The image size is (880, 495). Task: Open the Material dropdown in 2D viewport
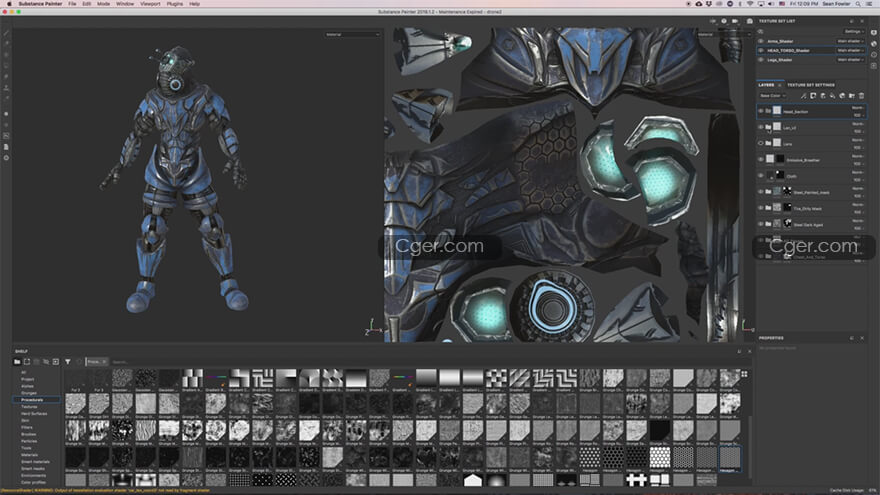pyautogui.click(x=724, y=35)
